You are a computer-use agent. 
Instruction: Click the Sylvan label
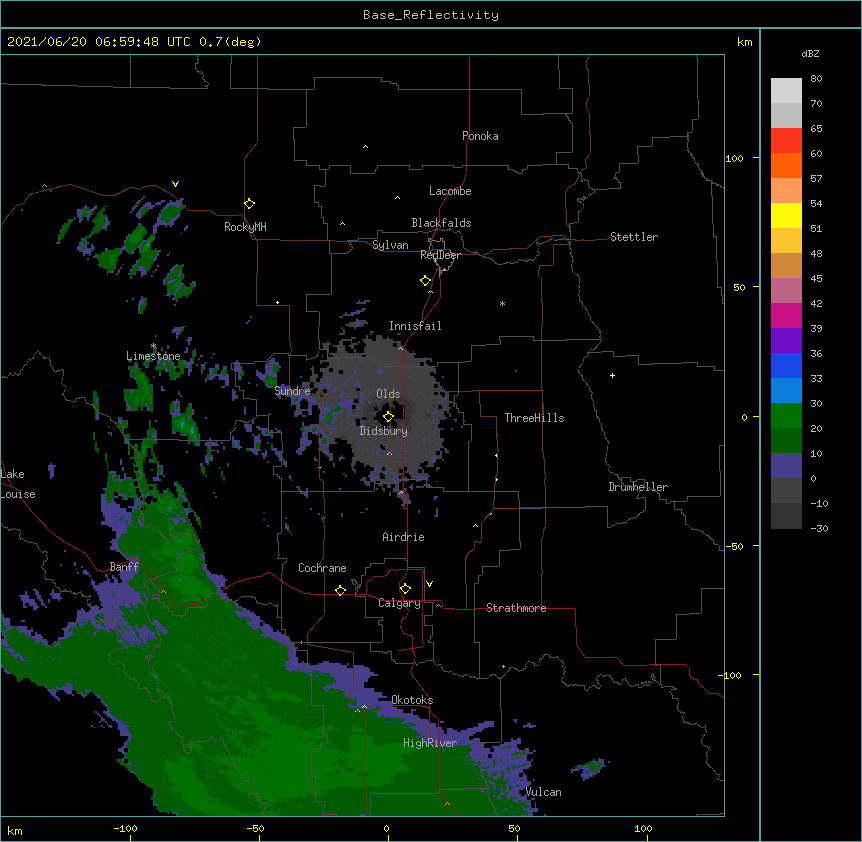(390, 245)
